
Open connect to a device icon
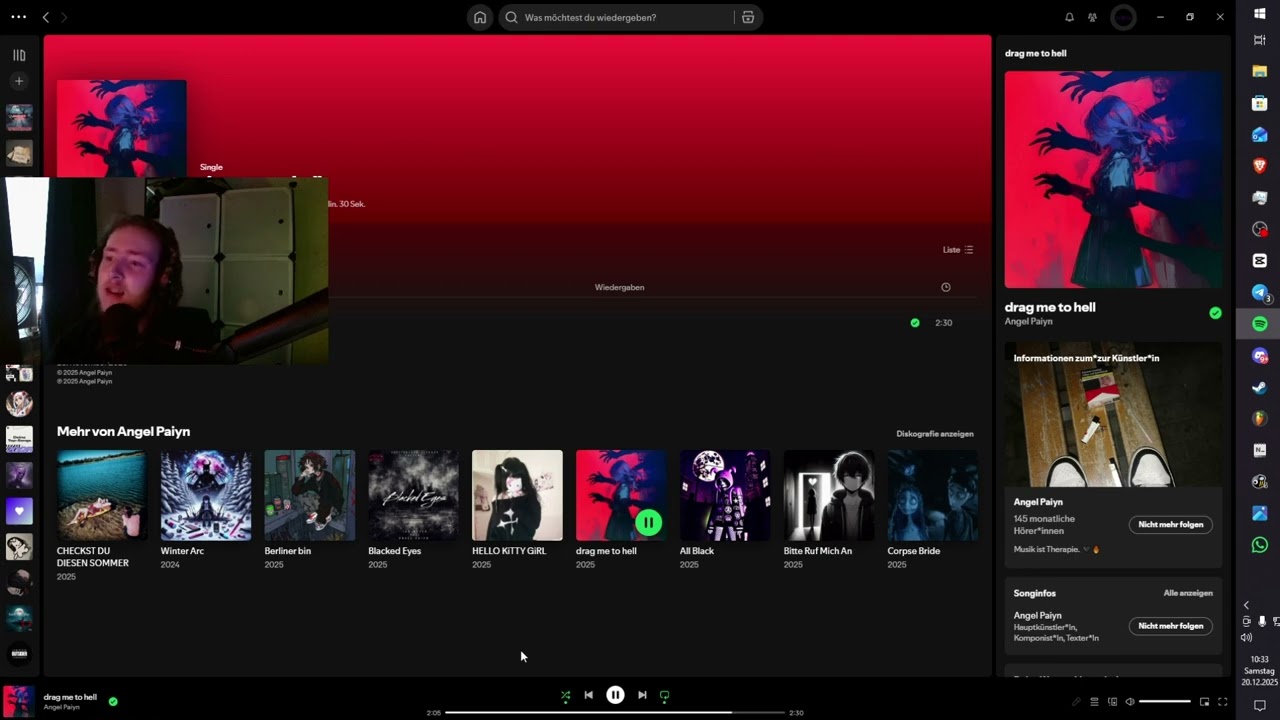pyautogui.click(x=1112, y=702)
